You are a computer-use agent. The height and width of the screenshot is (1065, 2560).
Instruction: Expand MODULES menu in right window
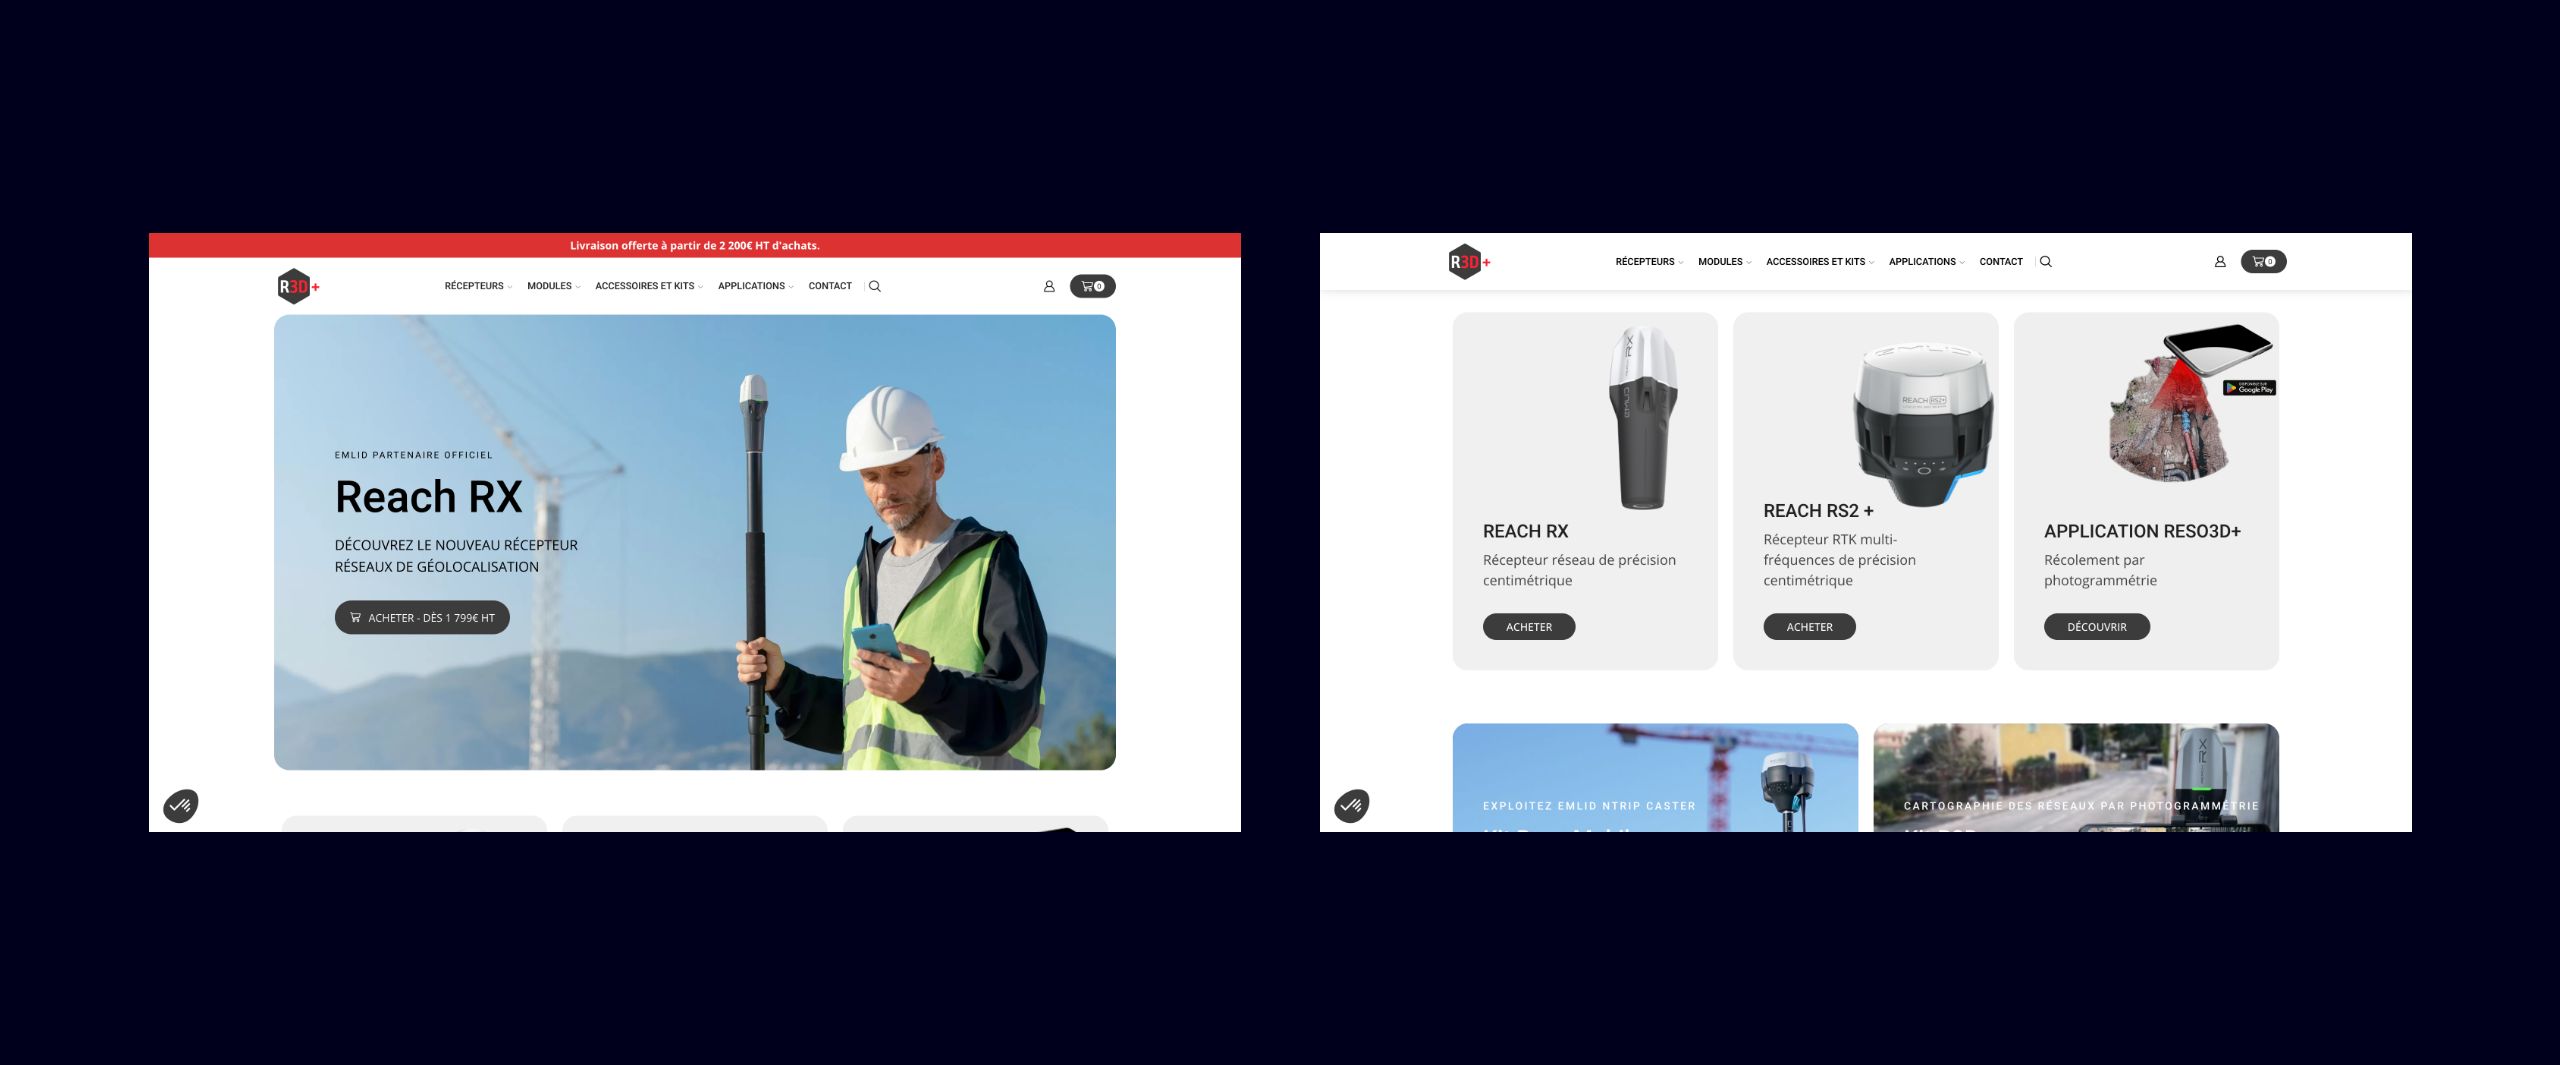(x=1725, y=262)
